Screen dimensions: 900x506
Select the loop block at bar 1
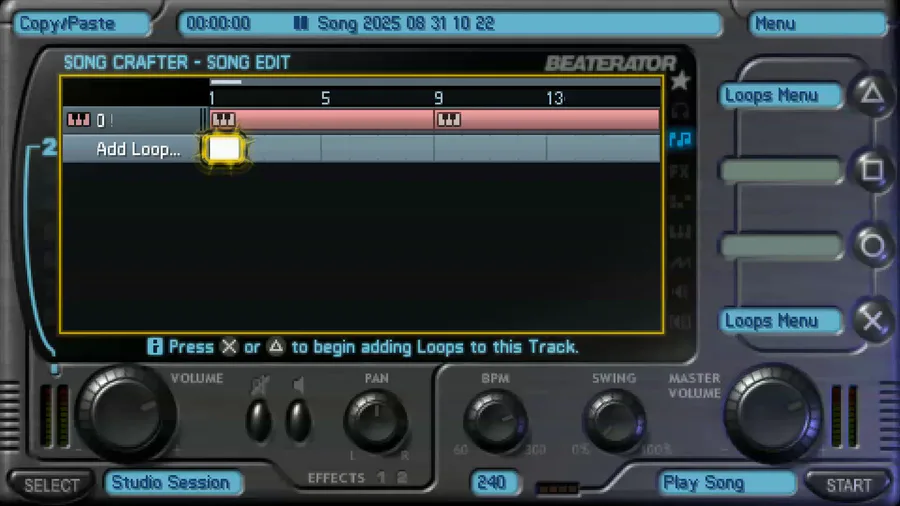click(x=321, y=120)
